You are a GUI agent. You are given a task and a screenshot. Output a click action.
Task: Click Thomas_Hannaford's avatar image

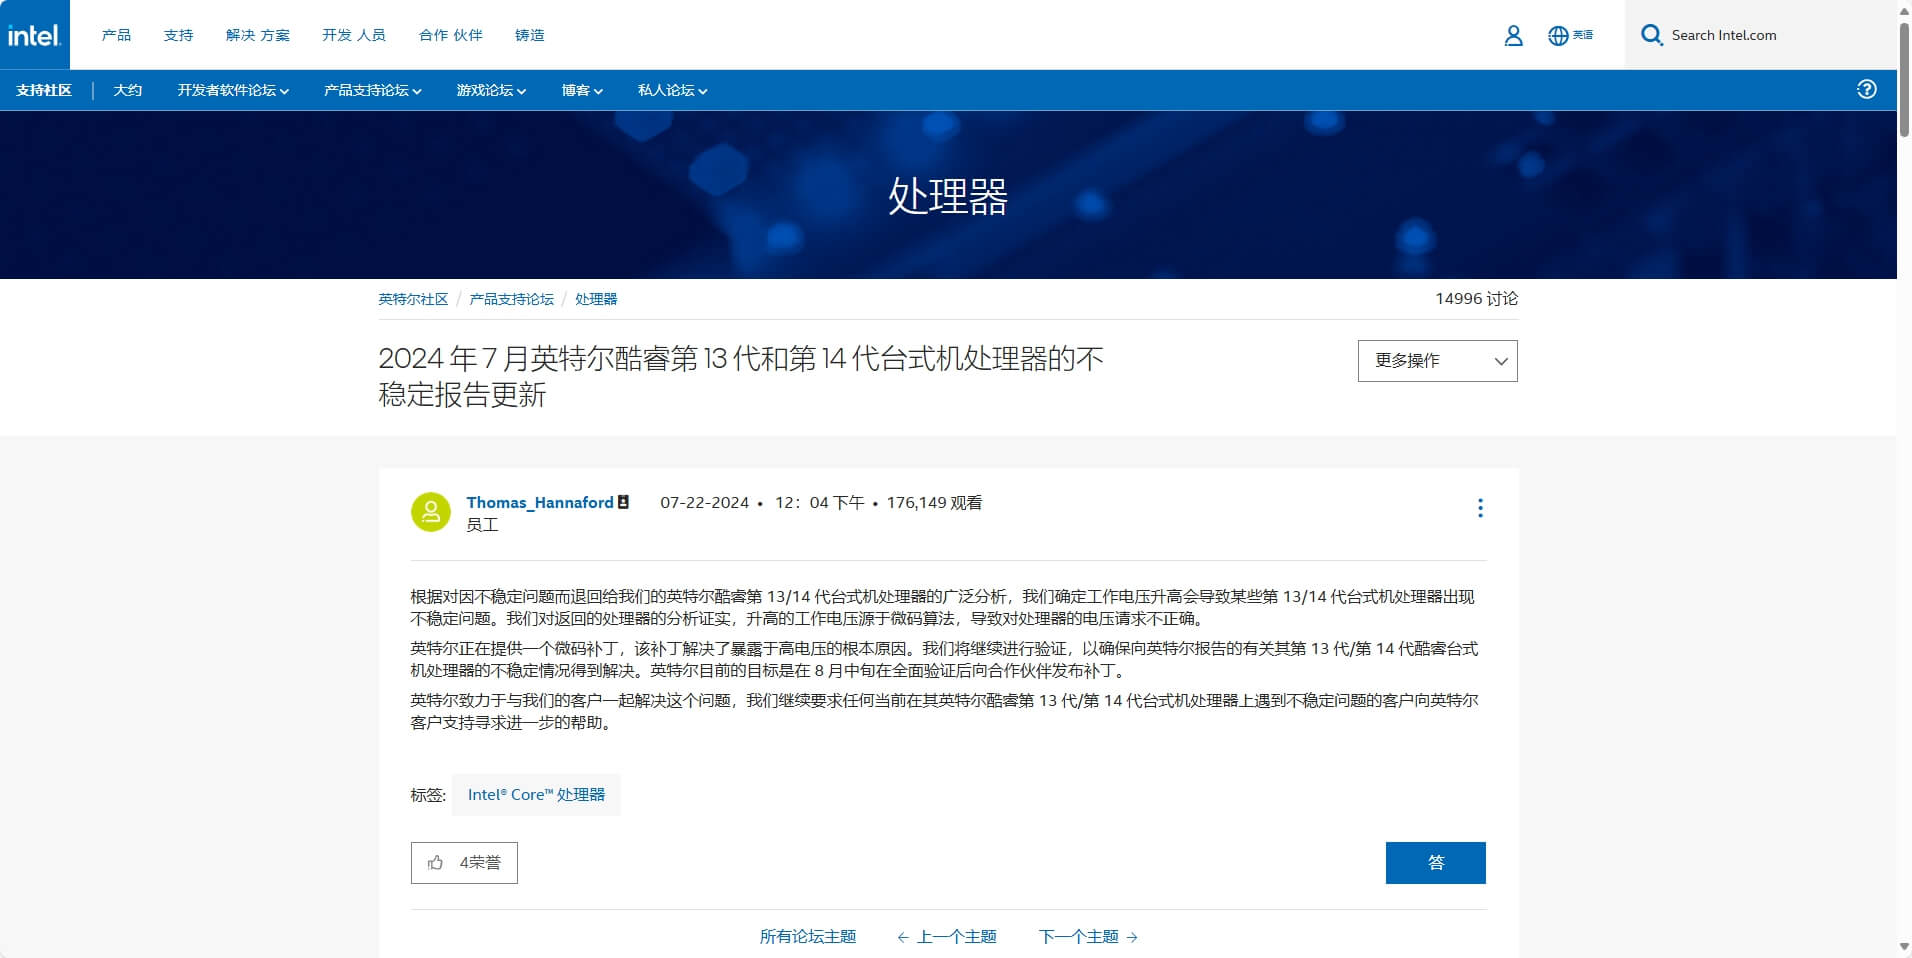[431, 512]
